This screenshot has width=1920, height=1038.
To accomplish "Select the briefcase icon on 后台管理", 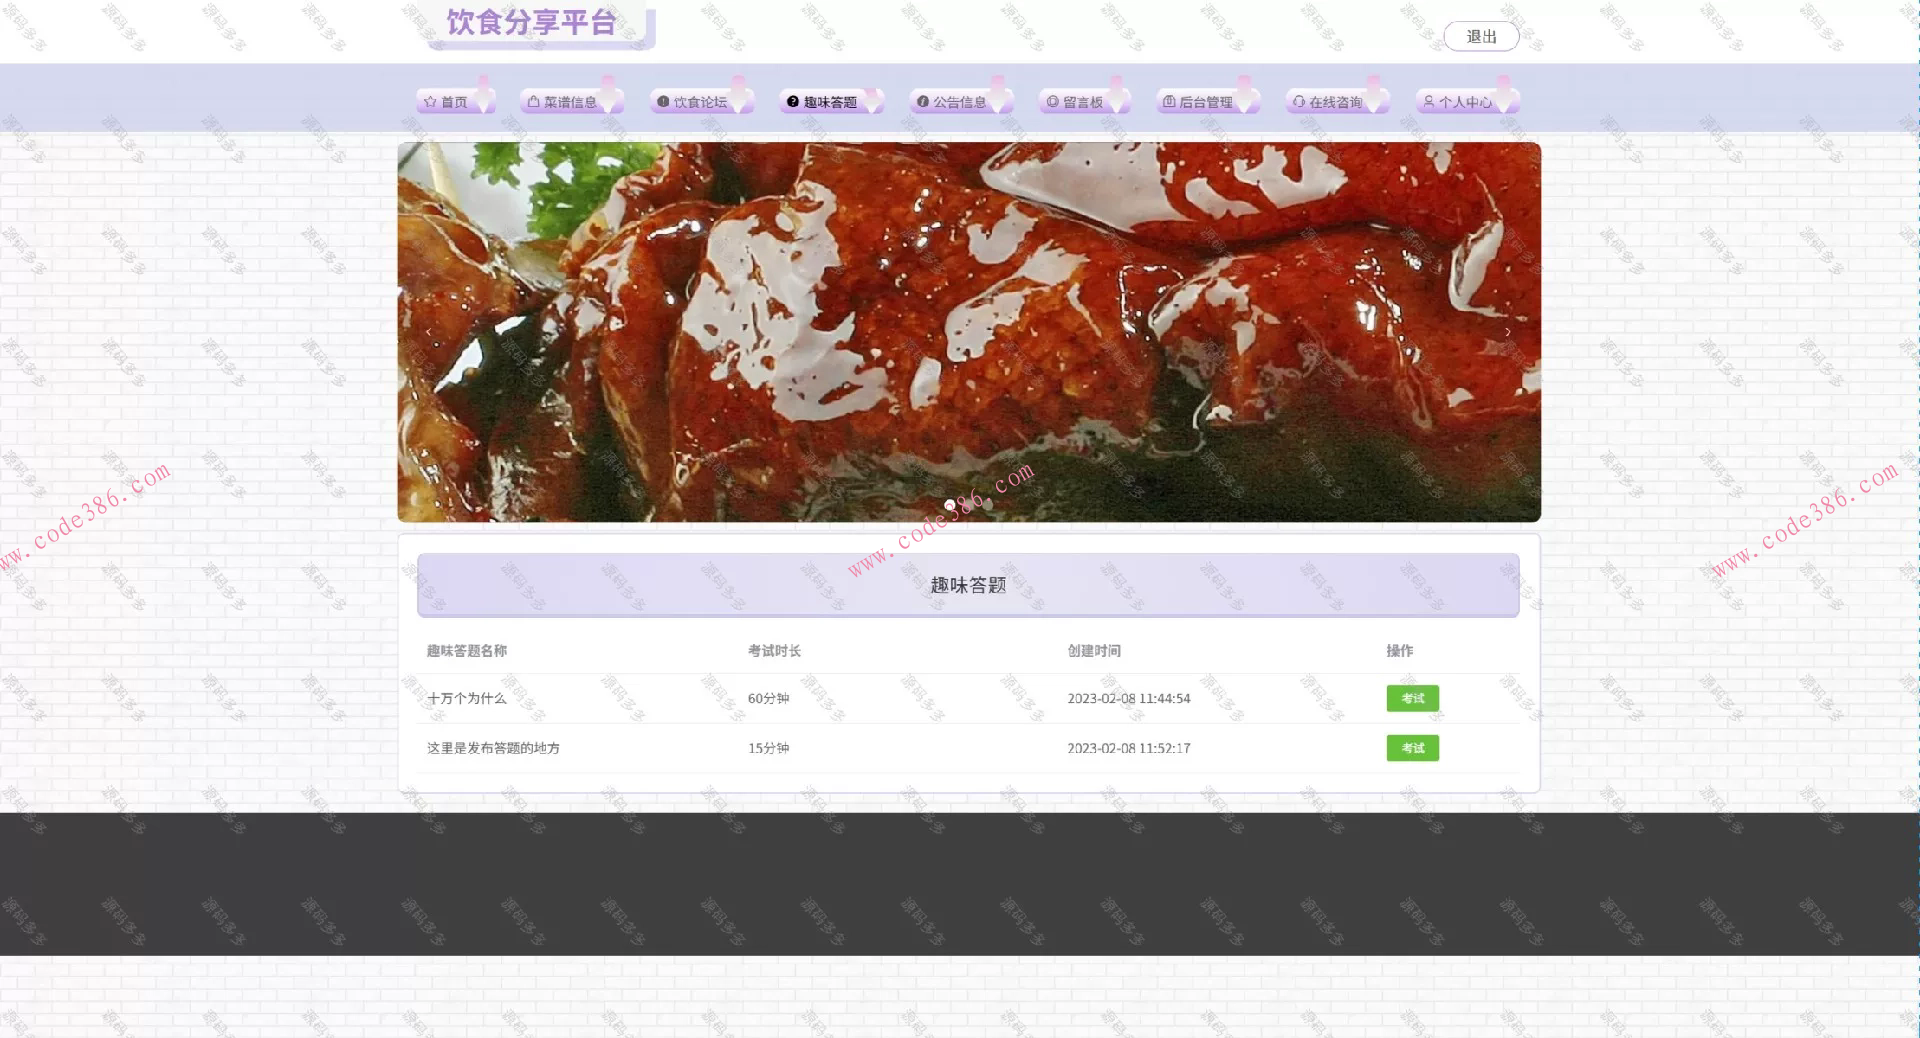I will (1170, 100).
